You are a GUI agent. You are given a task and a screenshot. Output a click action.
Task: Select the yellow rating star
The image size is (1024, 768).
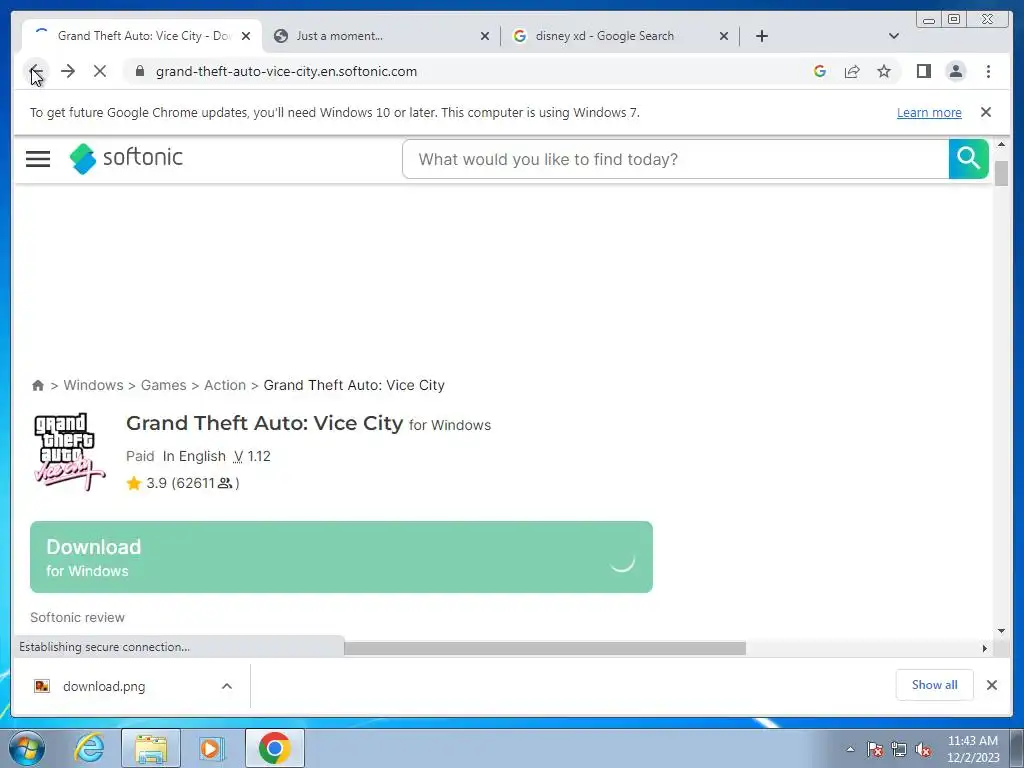pos(134,483)
